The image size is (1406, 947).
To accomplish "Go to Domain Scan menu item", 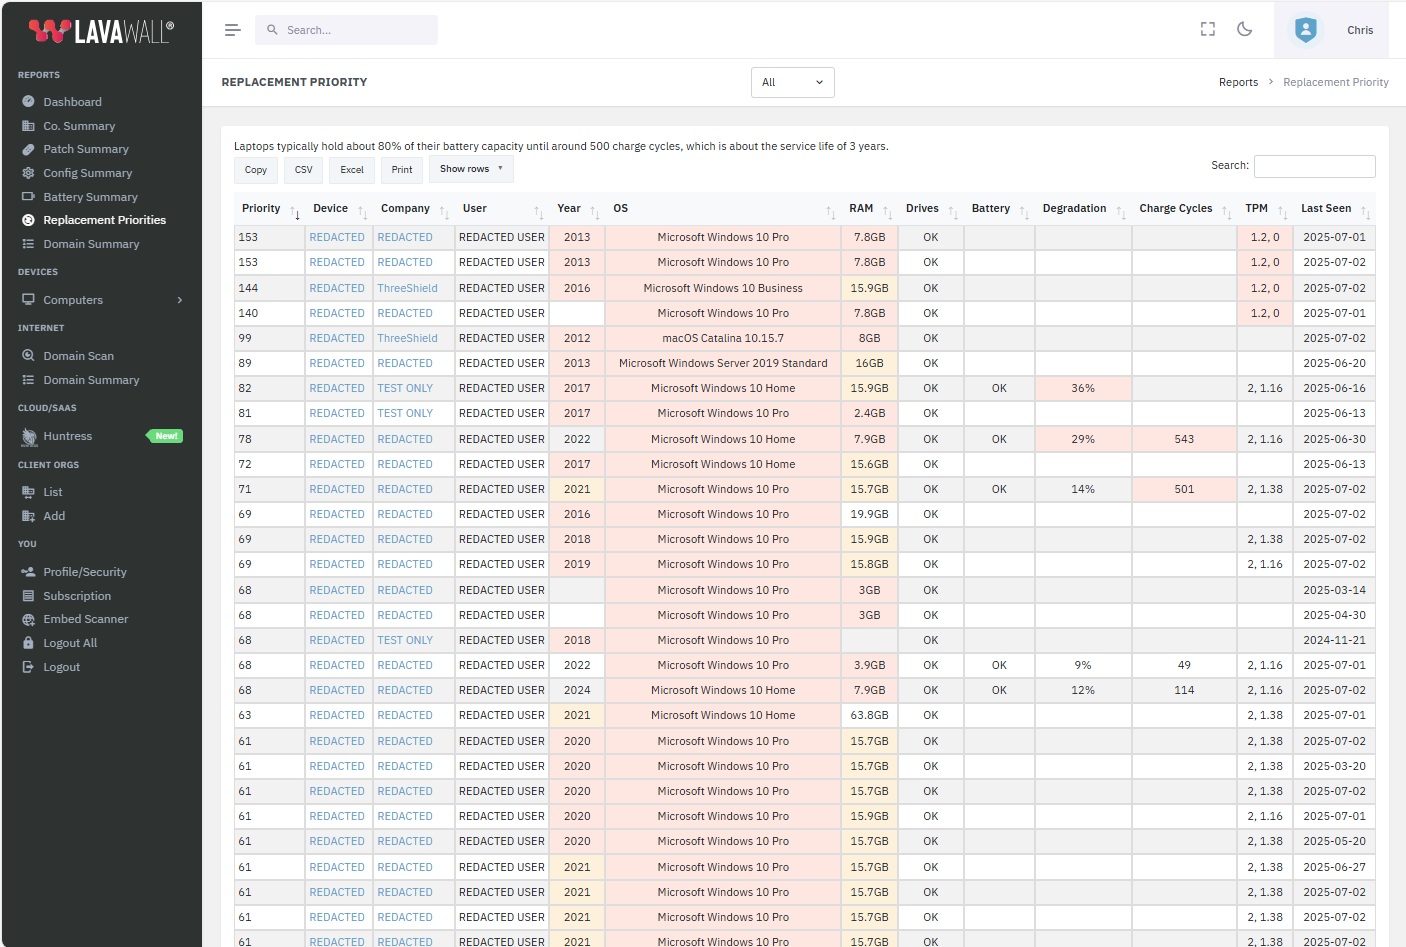I will tap(78, 356).
